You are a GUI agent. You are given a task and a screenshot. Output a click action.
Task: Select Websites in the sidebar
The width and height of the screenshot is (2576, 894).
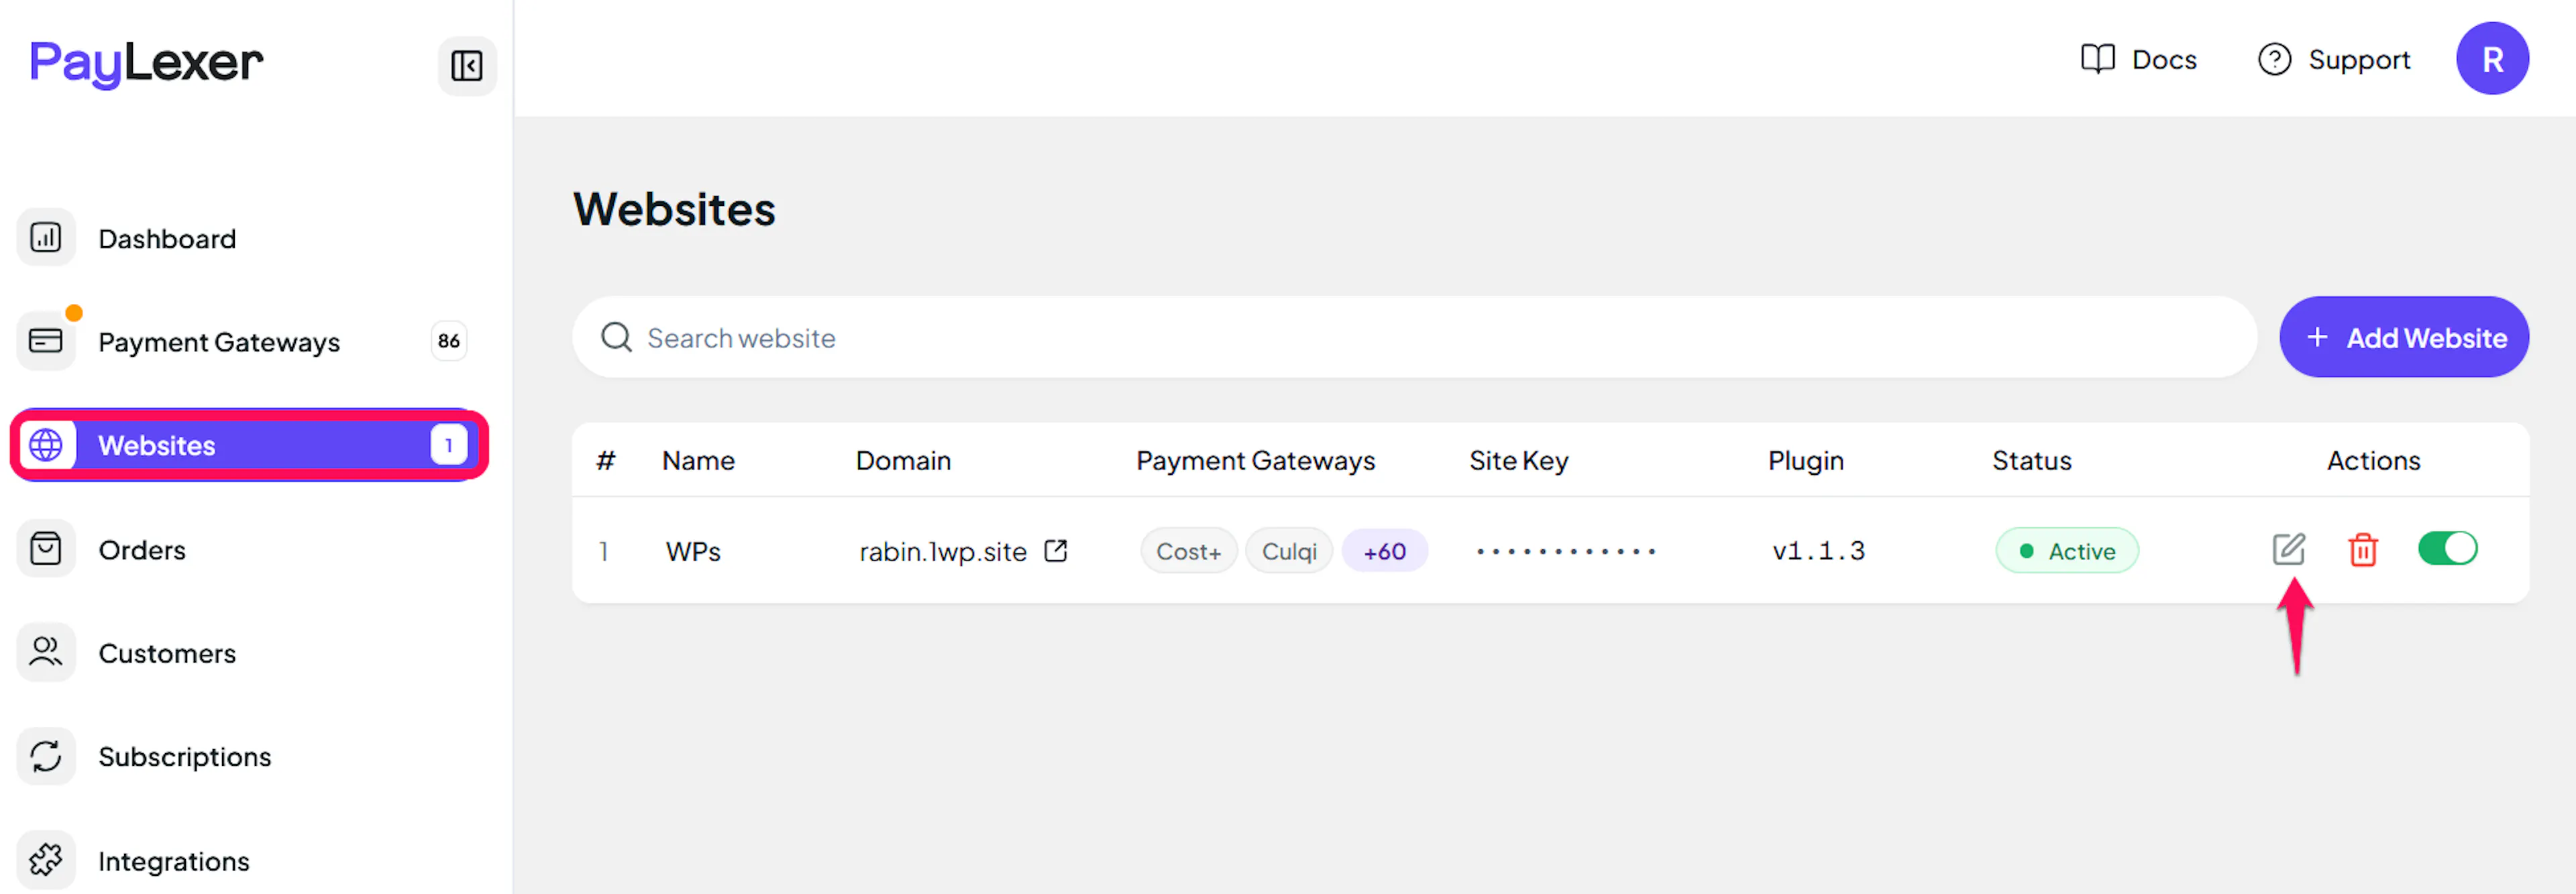pos(249,445)
